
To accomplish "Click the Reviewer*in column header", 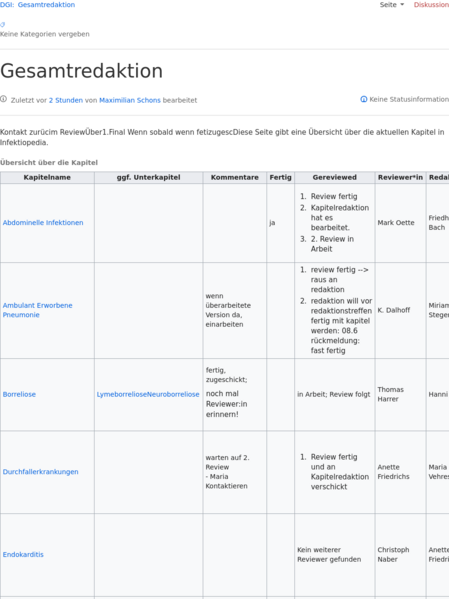I will (400, 177).
